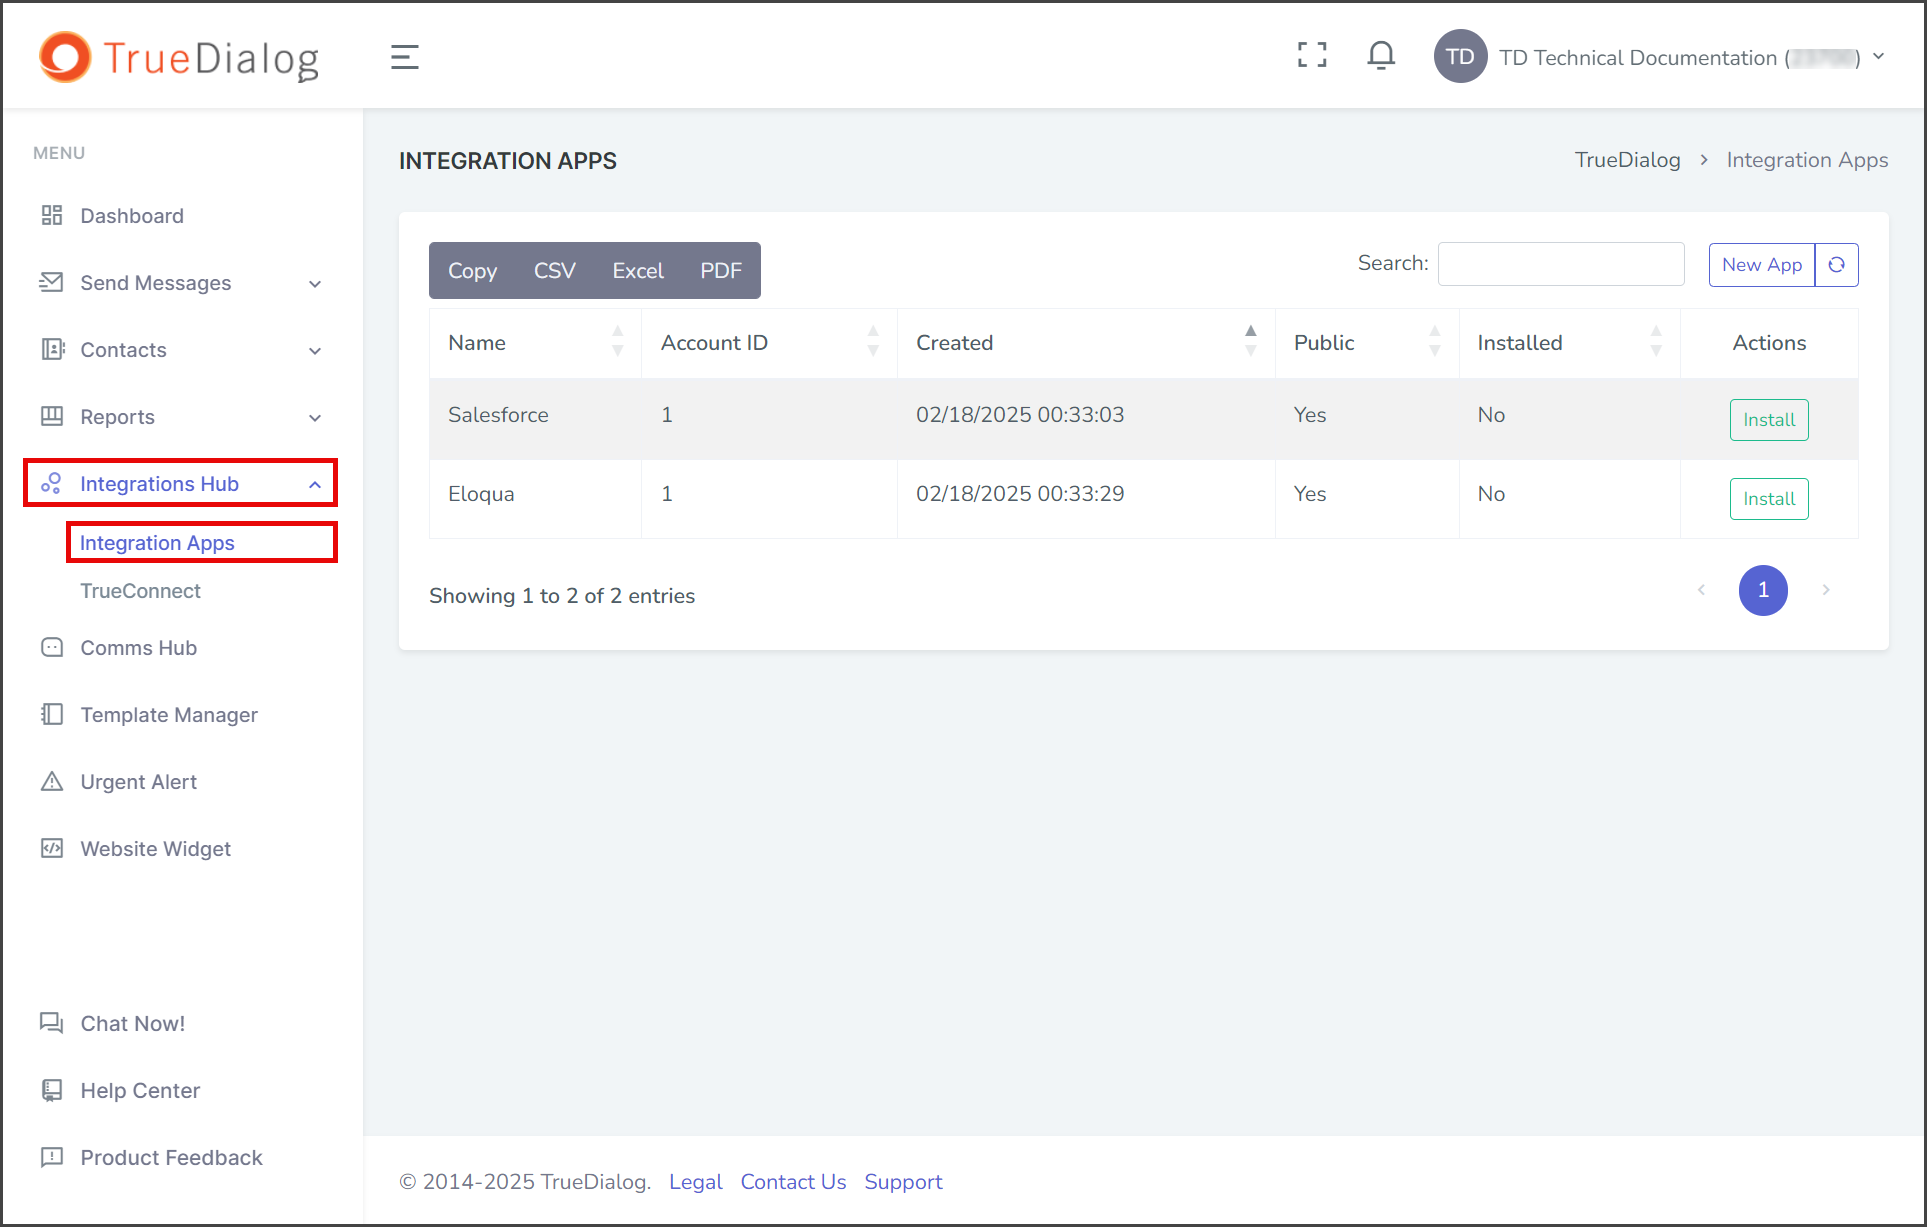
Task: Open the Legal footer link
Action: tap(695, 1182)
